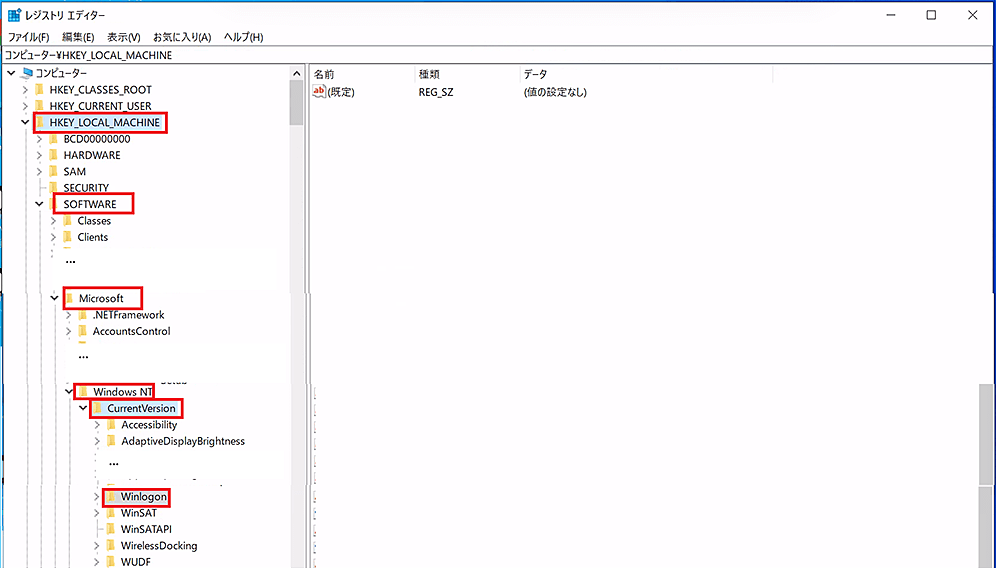Open the お気に入り(A) menu

(x=182, y=37)
